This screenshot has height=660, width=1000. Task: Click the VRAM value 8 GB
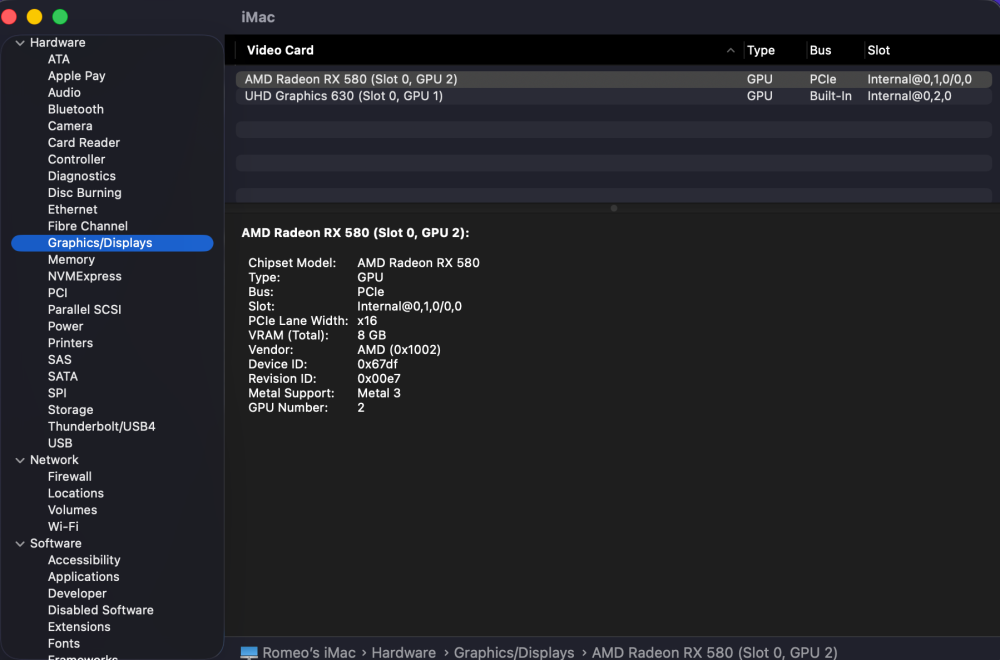(371, 335)
